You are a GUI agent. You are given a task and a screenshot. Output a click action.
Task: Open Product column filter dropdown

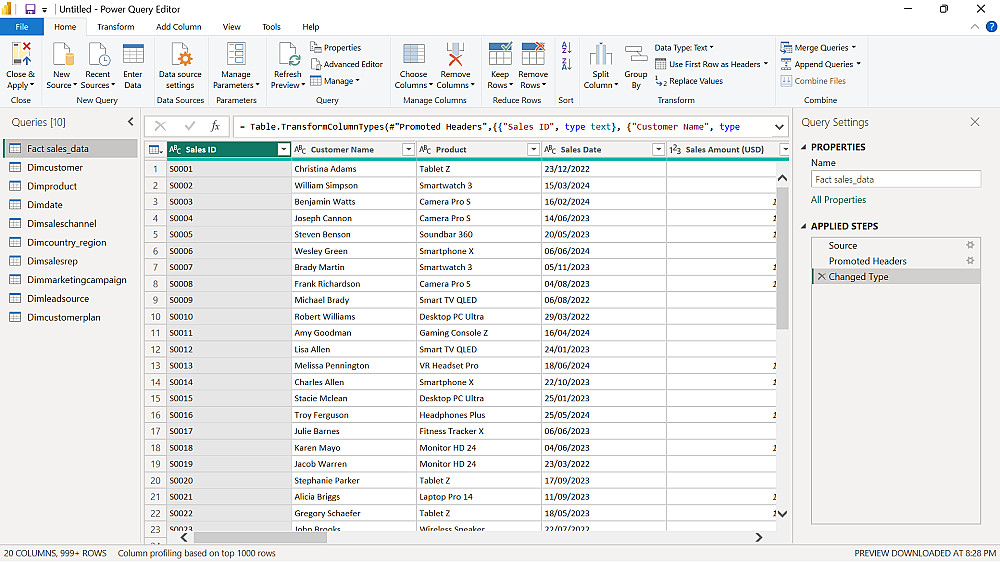point(533,150)
